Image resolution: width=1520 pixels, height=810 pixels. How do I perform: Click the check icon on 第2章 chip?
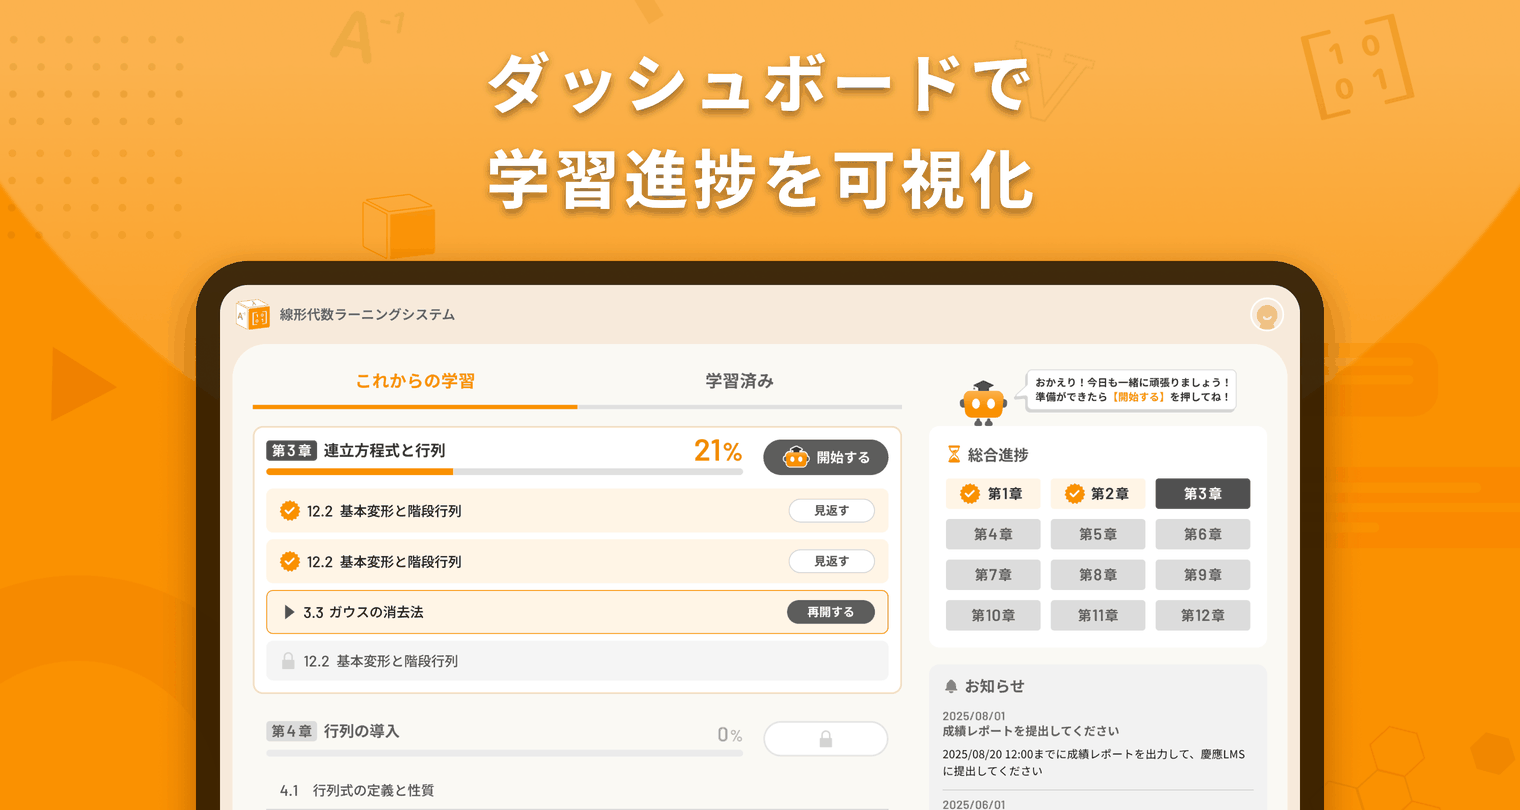click(x=1075, y=494)
